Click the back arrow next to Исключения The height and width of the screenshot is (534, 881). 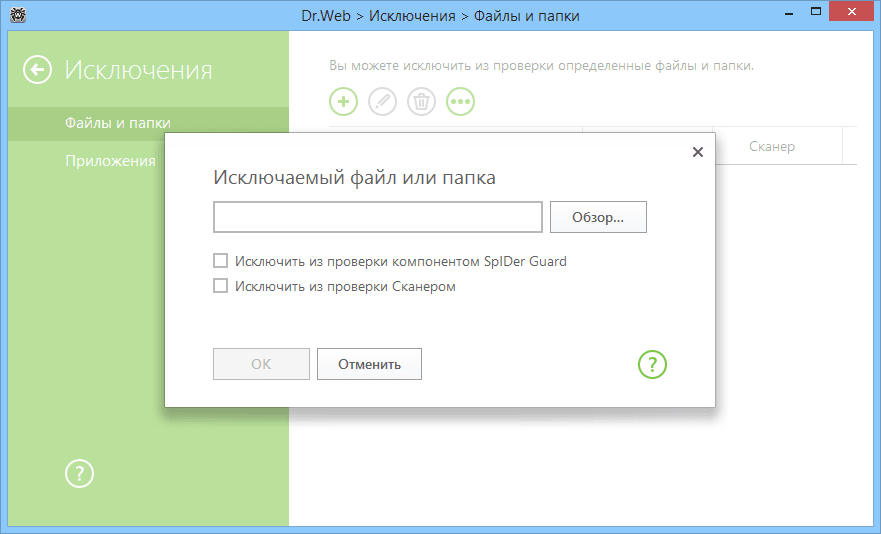coord(37,70)
